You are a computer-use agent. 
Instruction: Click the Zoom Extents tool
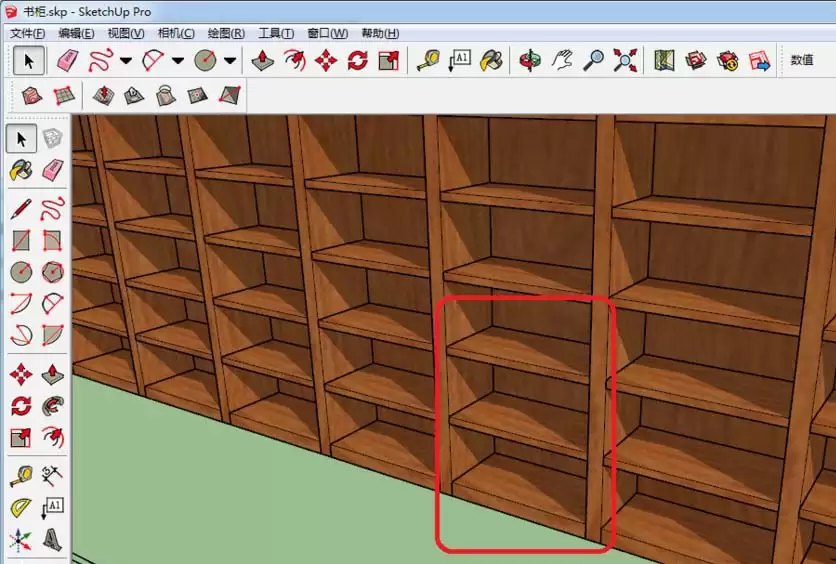pyautogui.click(x=625, y=60)
